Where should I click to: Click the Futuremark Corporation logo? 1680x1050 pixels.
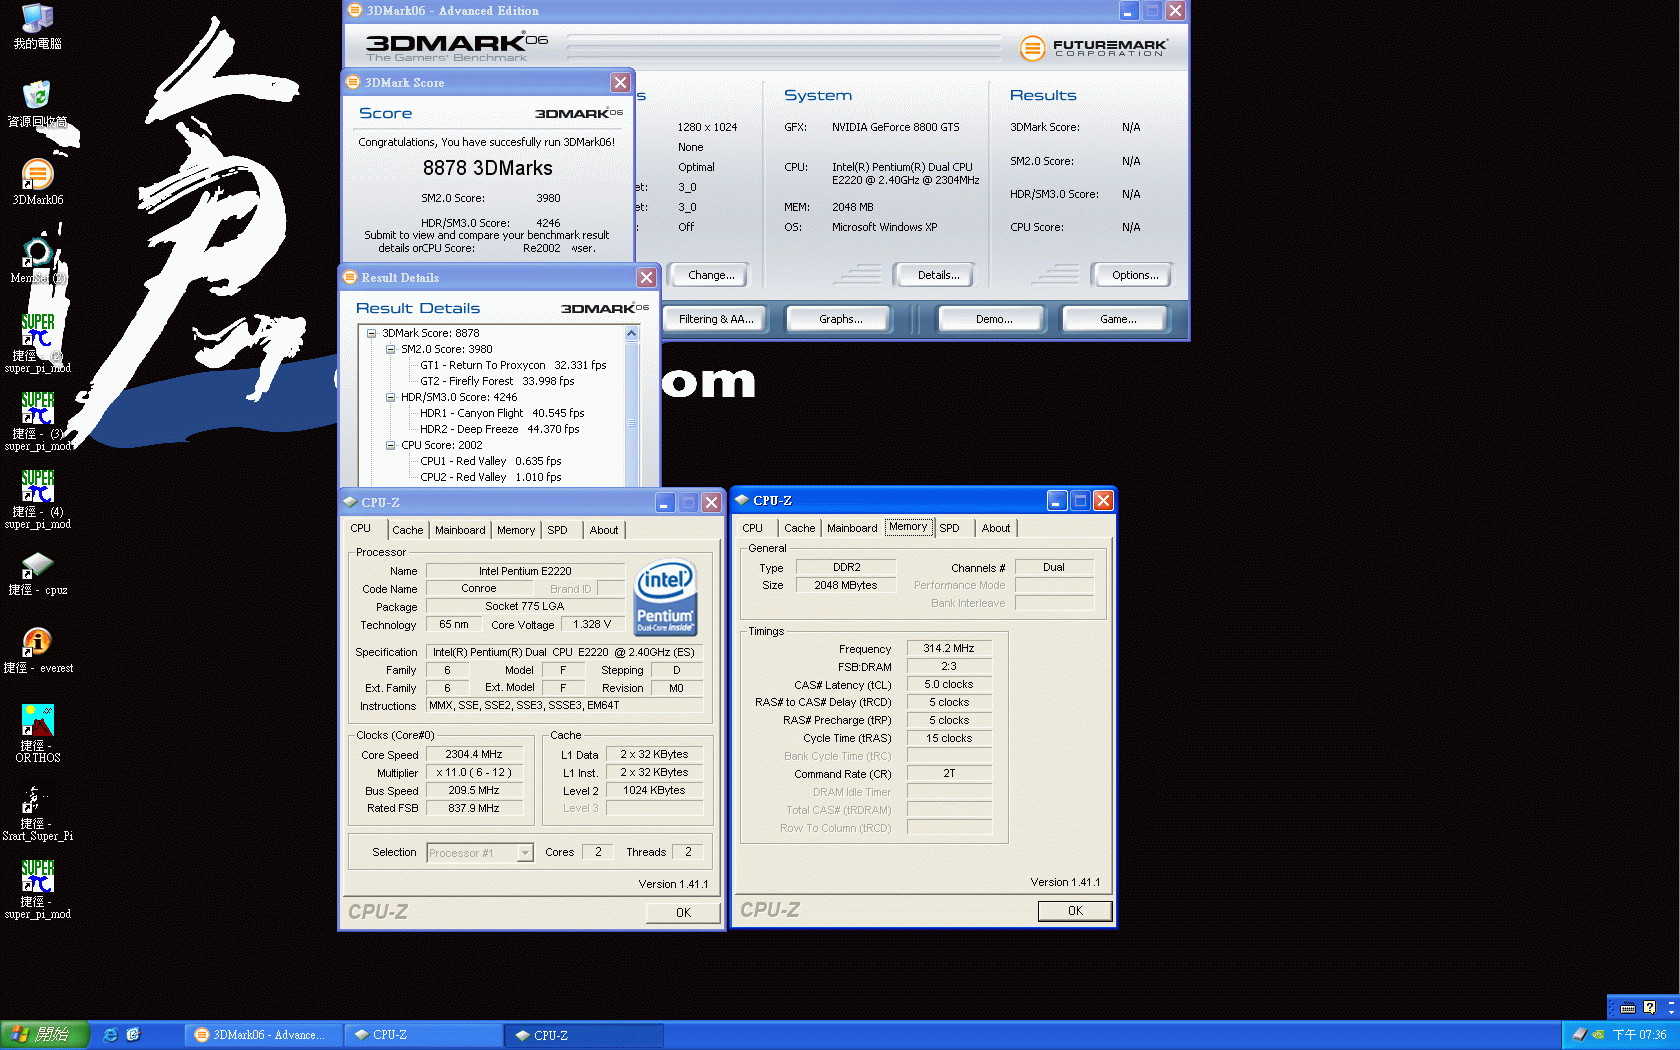tap(1093, 47)
